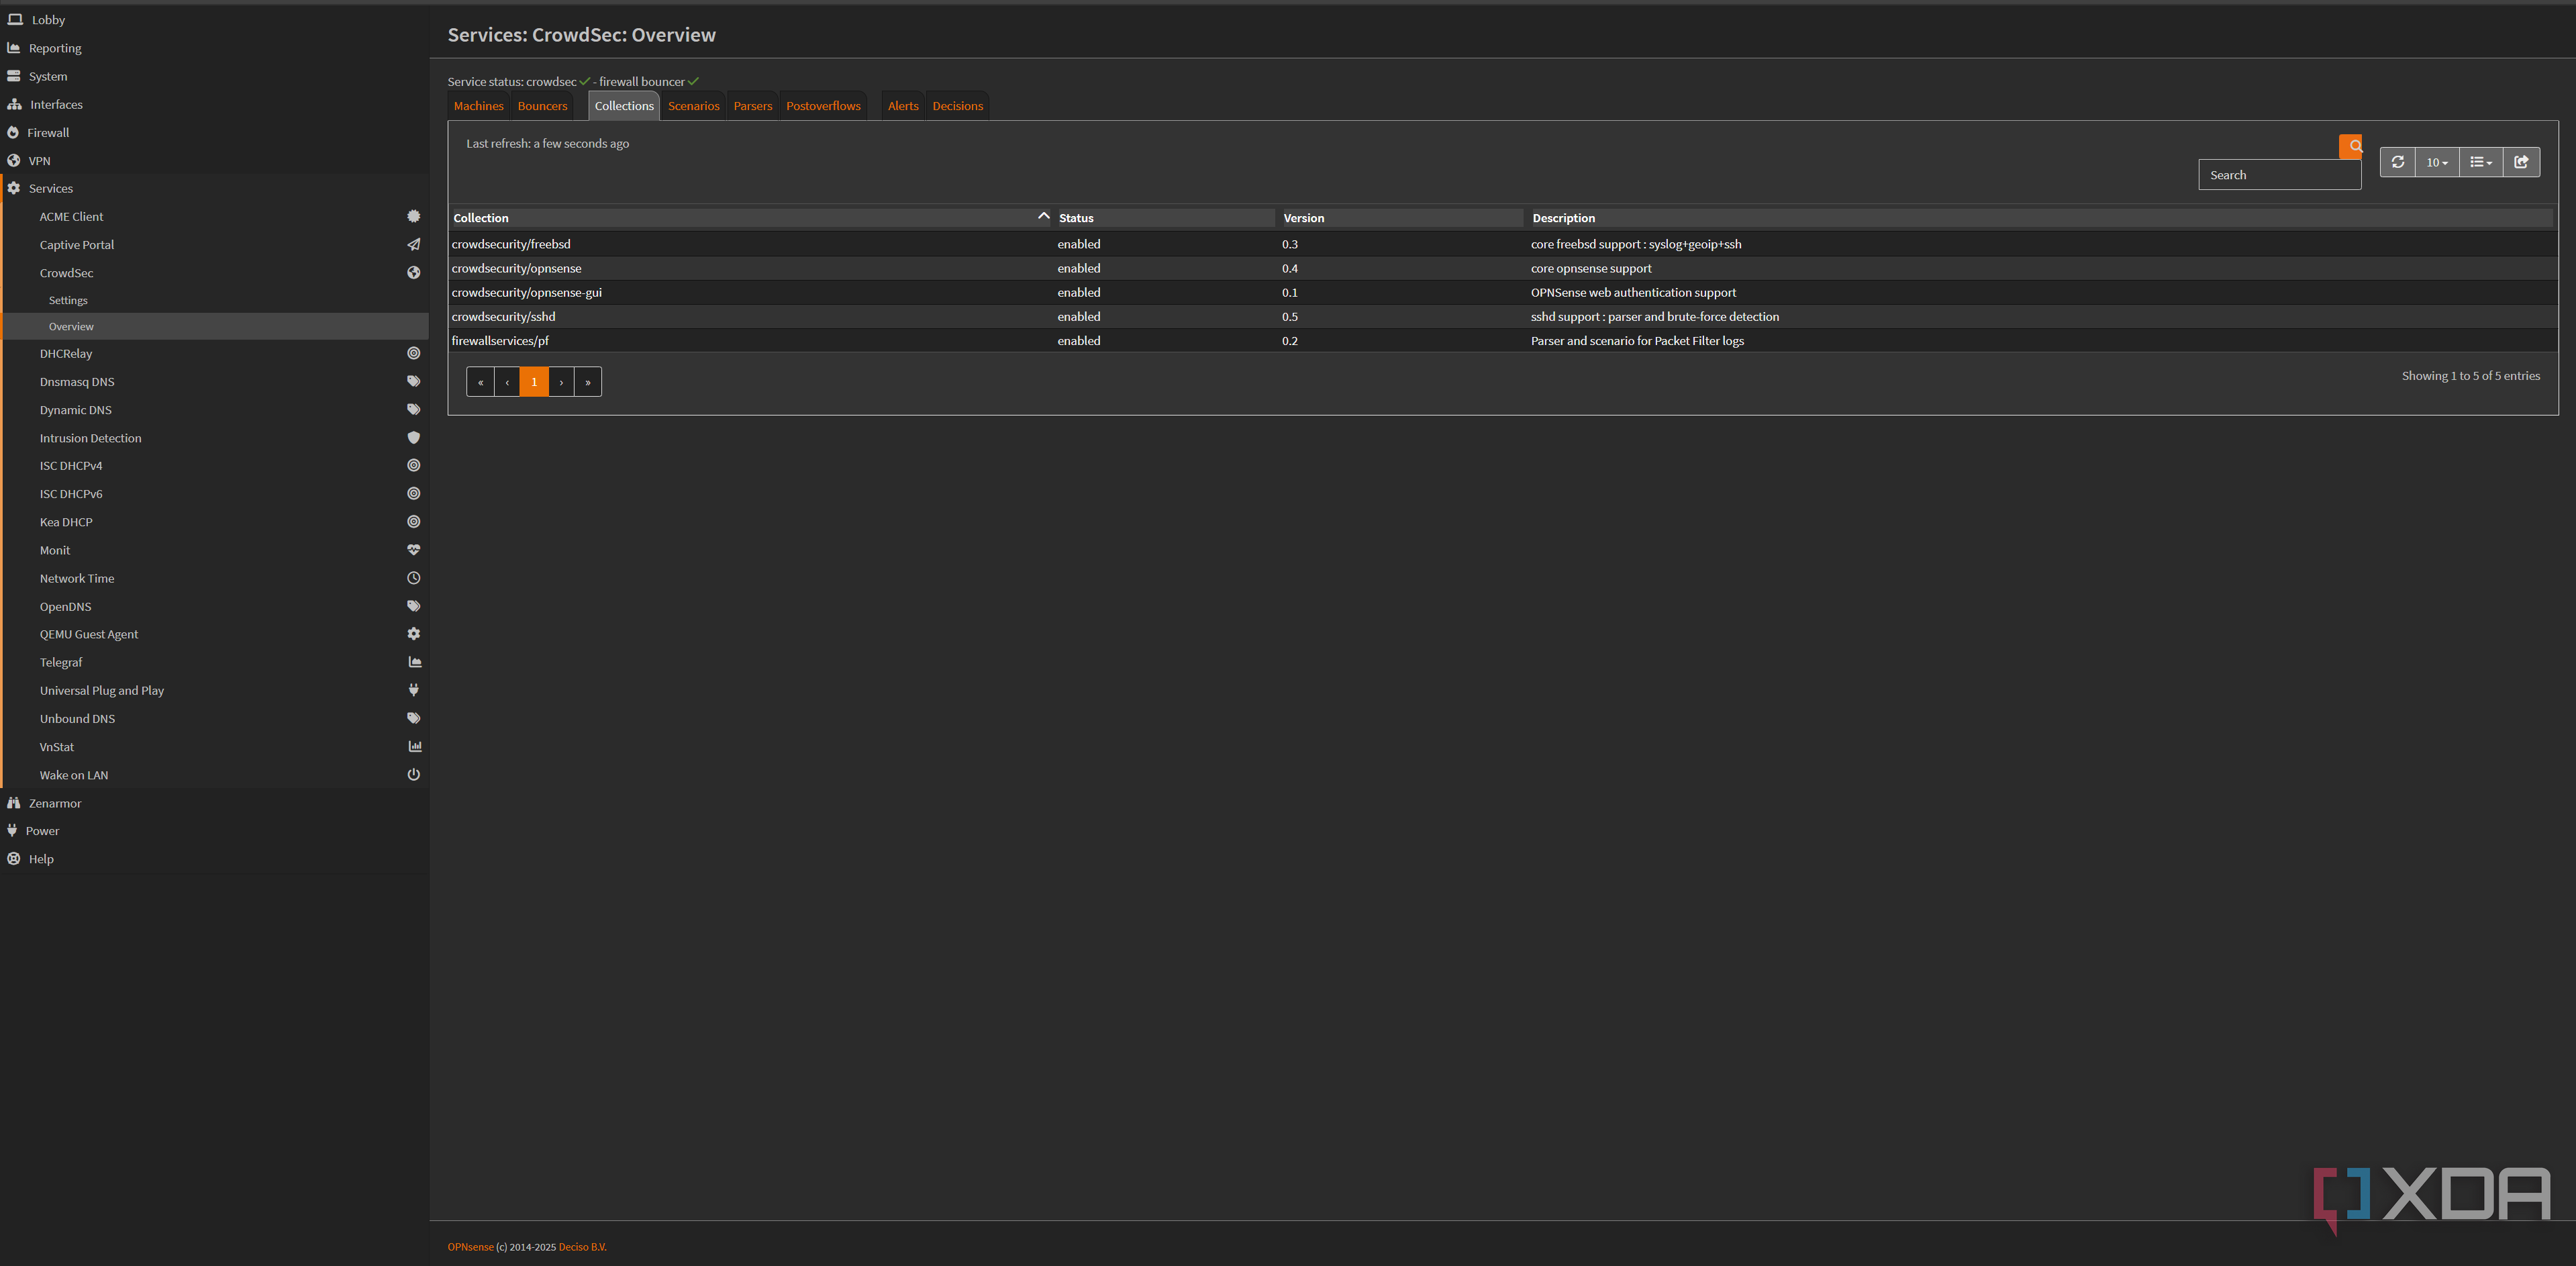Go to next page with › button
The width and height of the screenshot is (2576, 1266).
[561, 382]
